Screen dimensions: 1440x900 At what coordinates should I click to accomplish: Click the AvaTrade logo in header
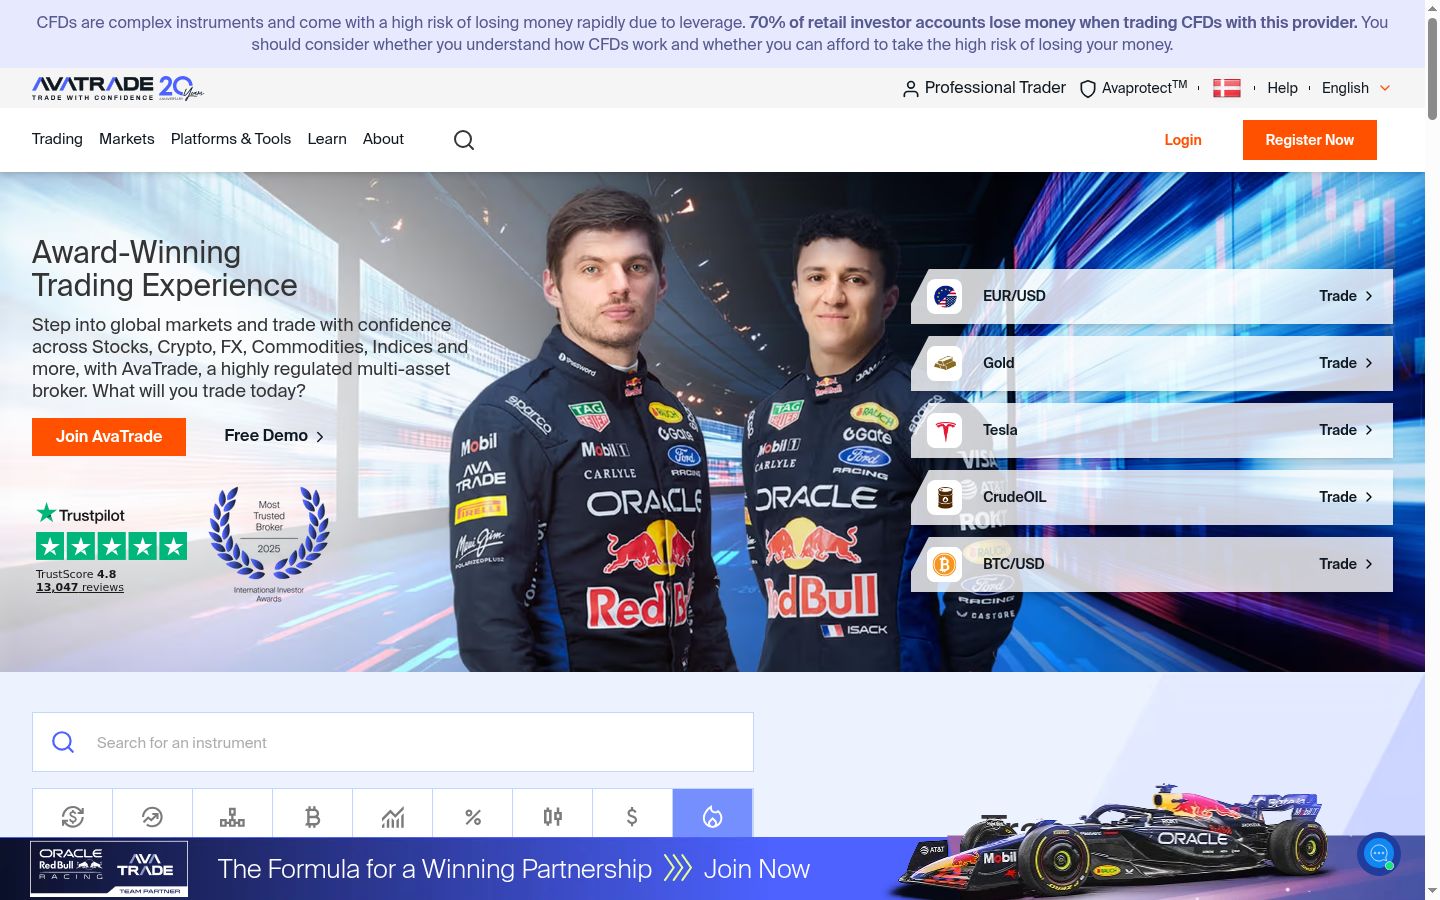[118, 88]
